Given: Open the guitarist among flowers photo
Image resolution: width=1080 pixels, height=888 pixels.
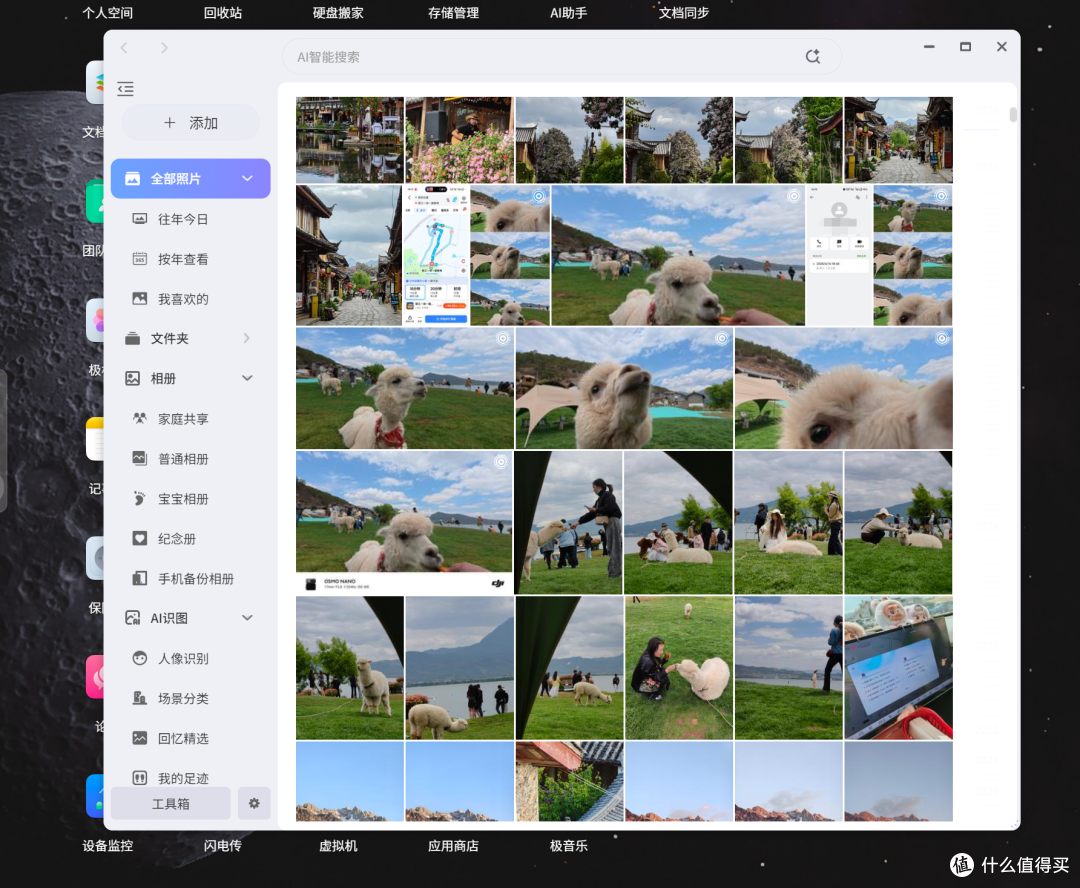Looking at the screenshot, I should 459,140.
